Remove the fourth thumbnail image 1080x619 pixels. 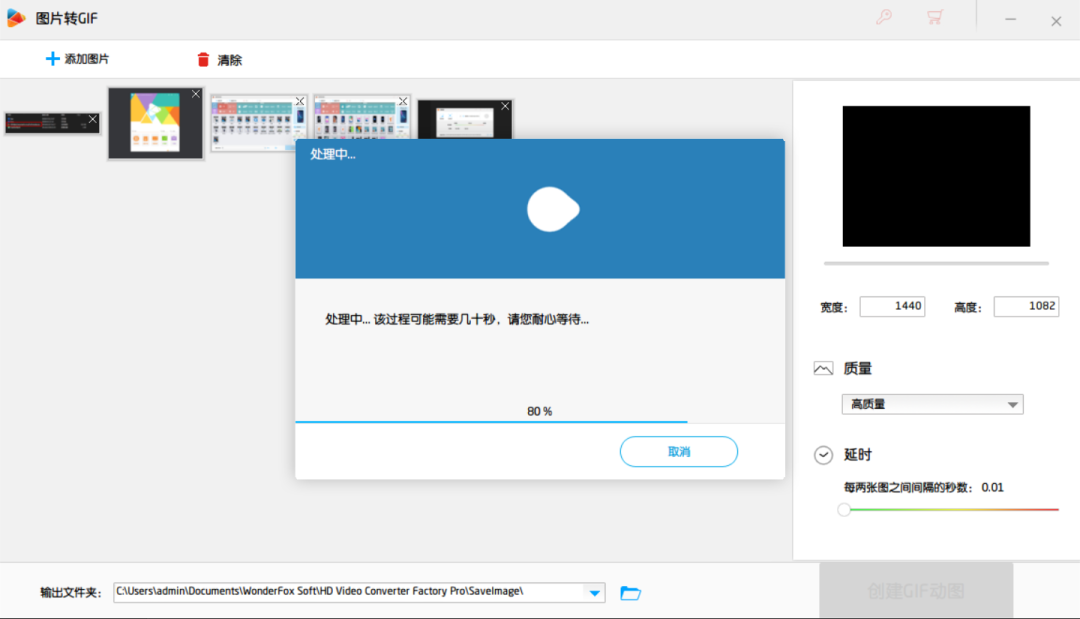[x=403, y=101]
